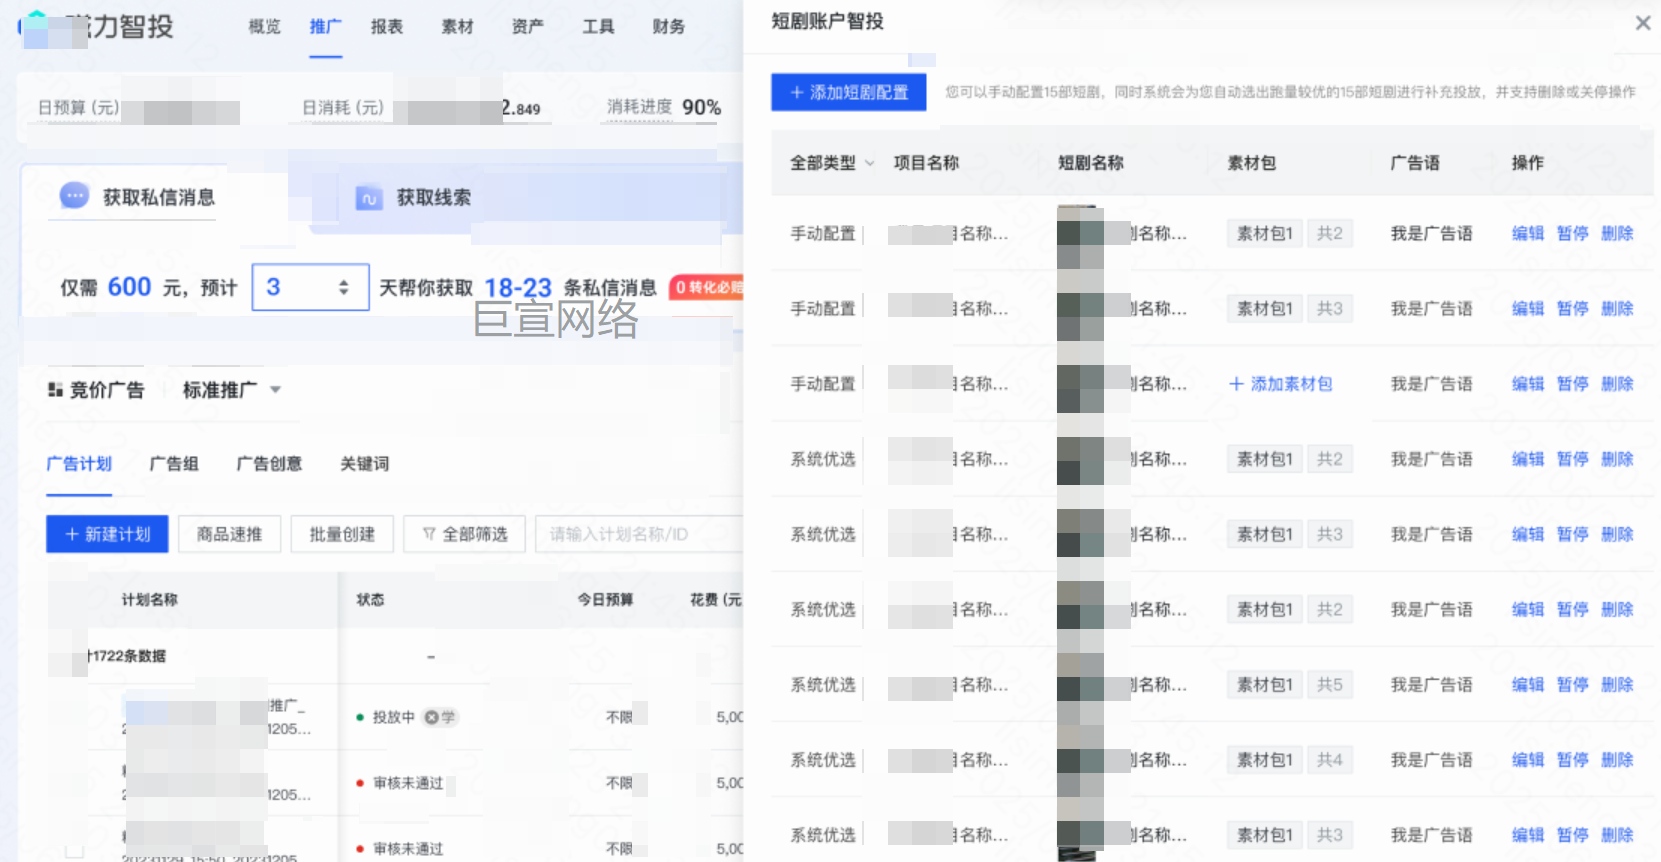Click the 消耗进度 90% indicator
The height and width of the screenshot is (862, 1661).
(663, 107)
